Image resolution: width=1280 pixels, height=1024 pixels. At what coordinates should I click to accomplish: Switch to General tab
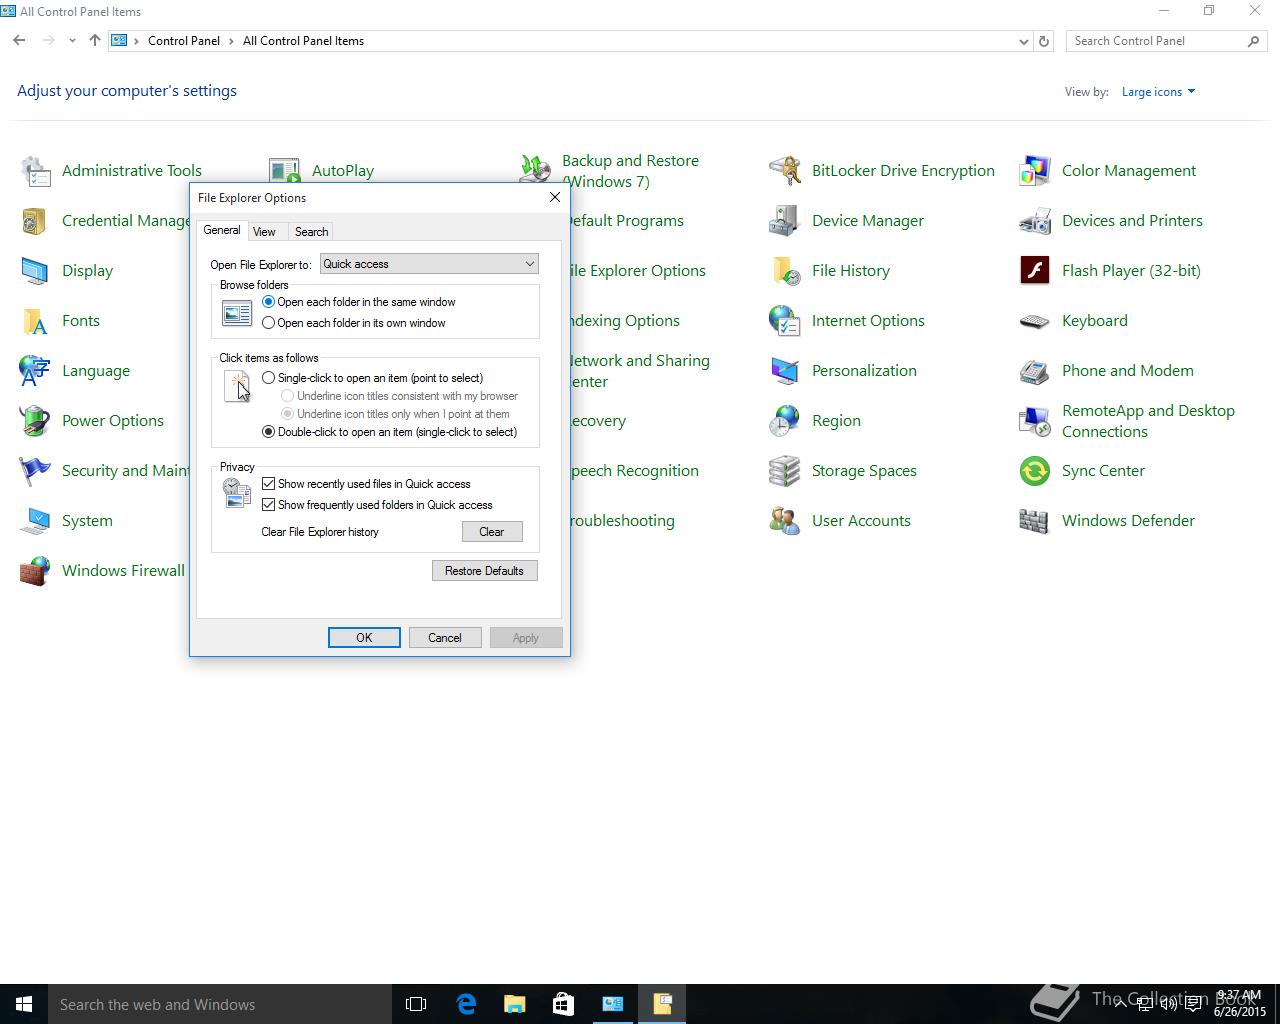pyautogui.click(x=221, y=230)
